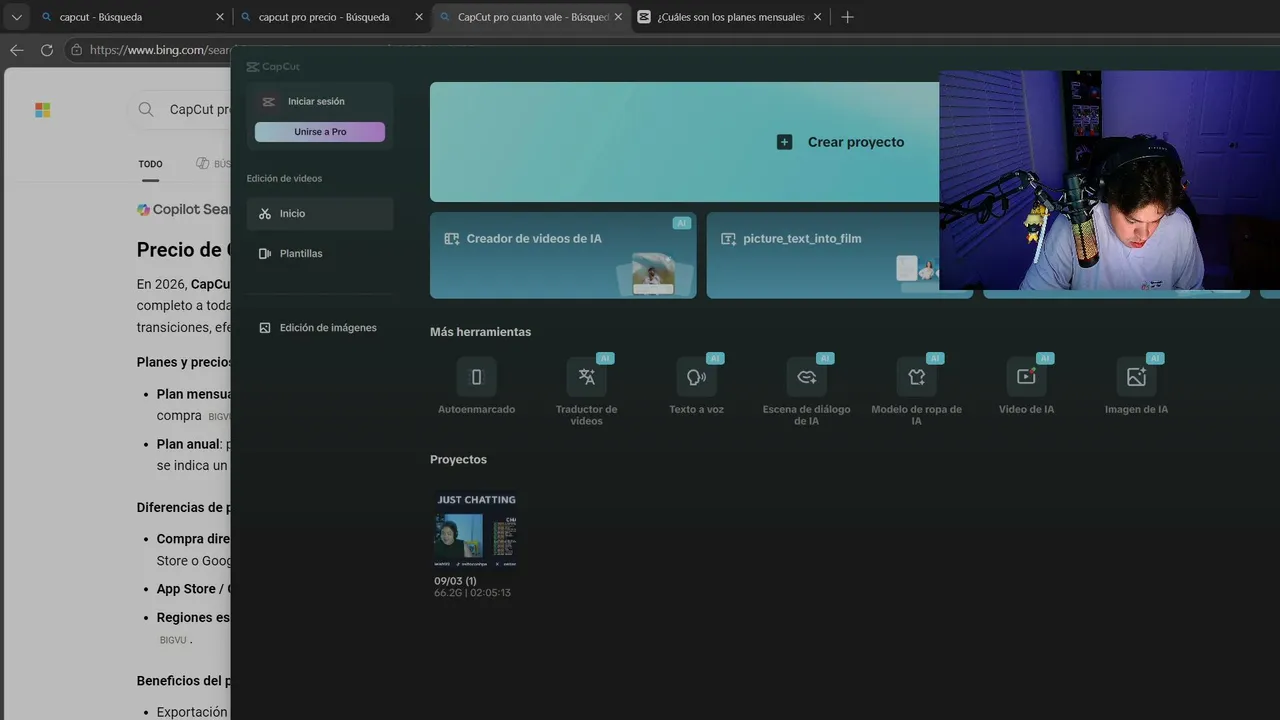Select the 'CapCut pro cuanto vale' tab

[531, 17]
